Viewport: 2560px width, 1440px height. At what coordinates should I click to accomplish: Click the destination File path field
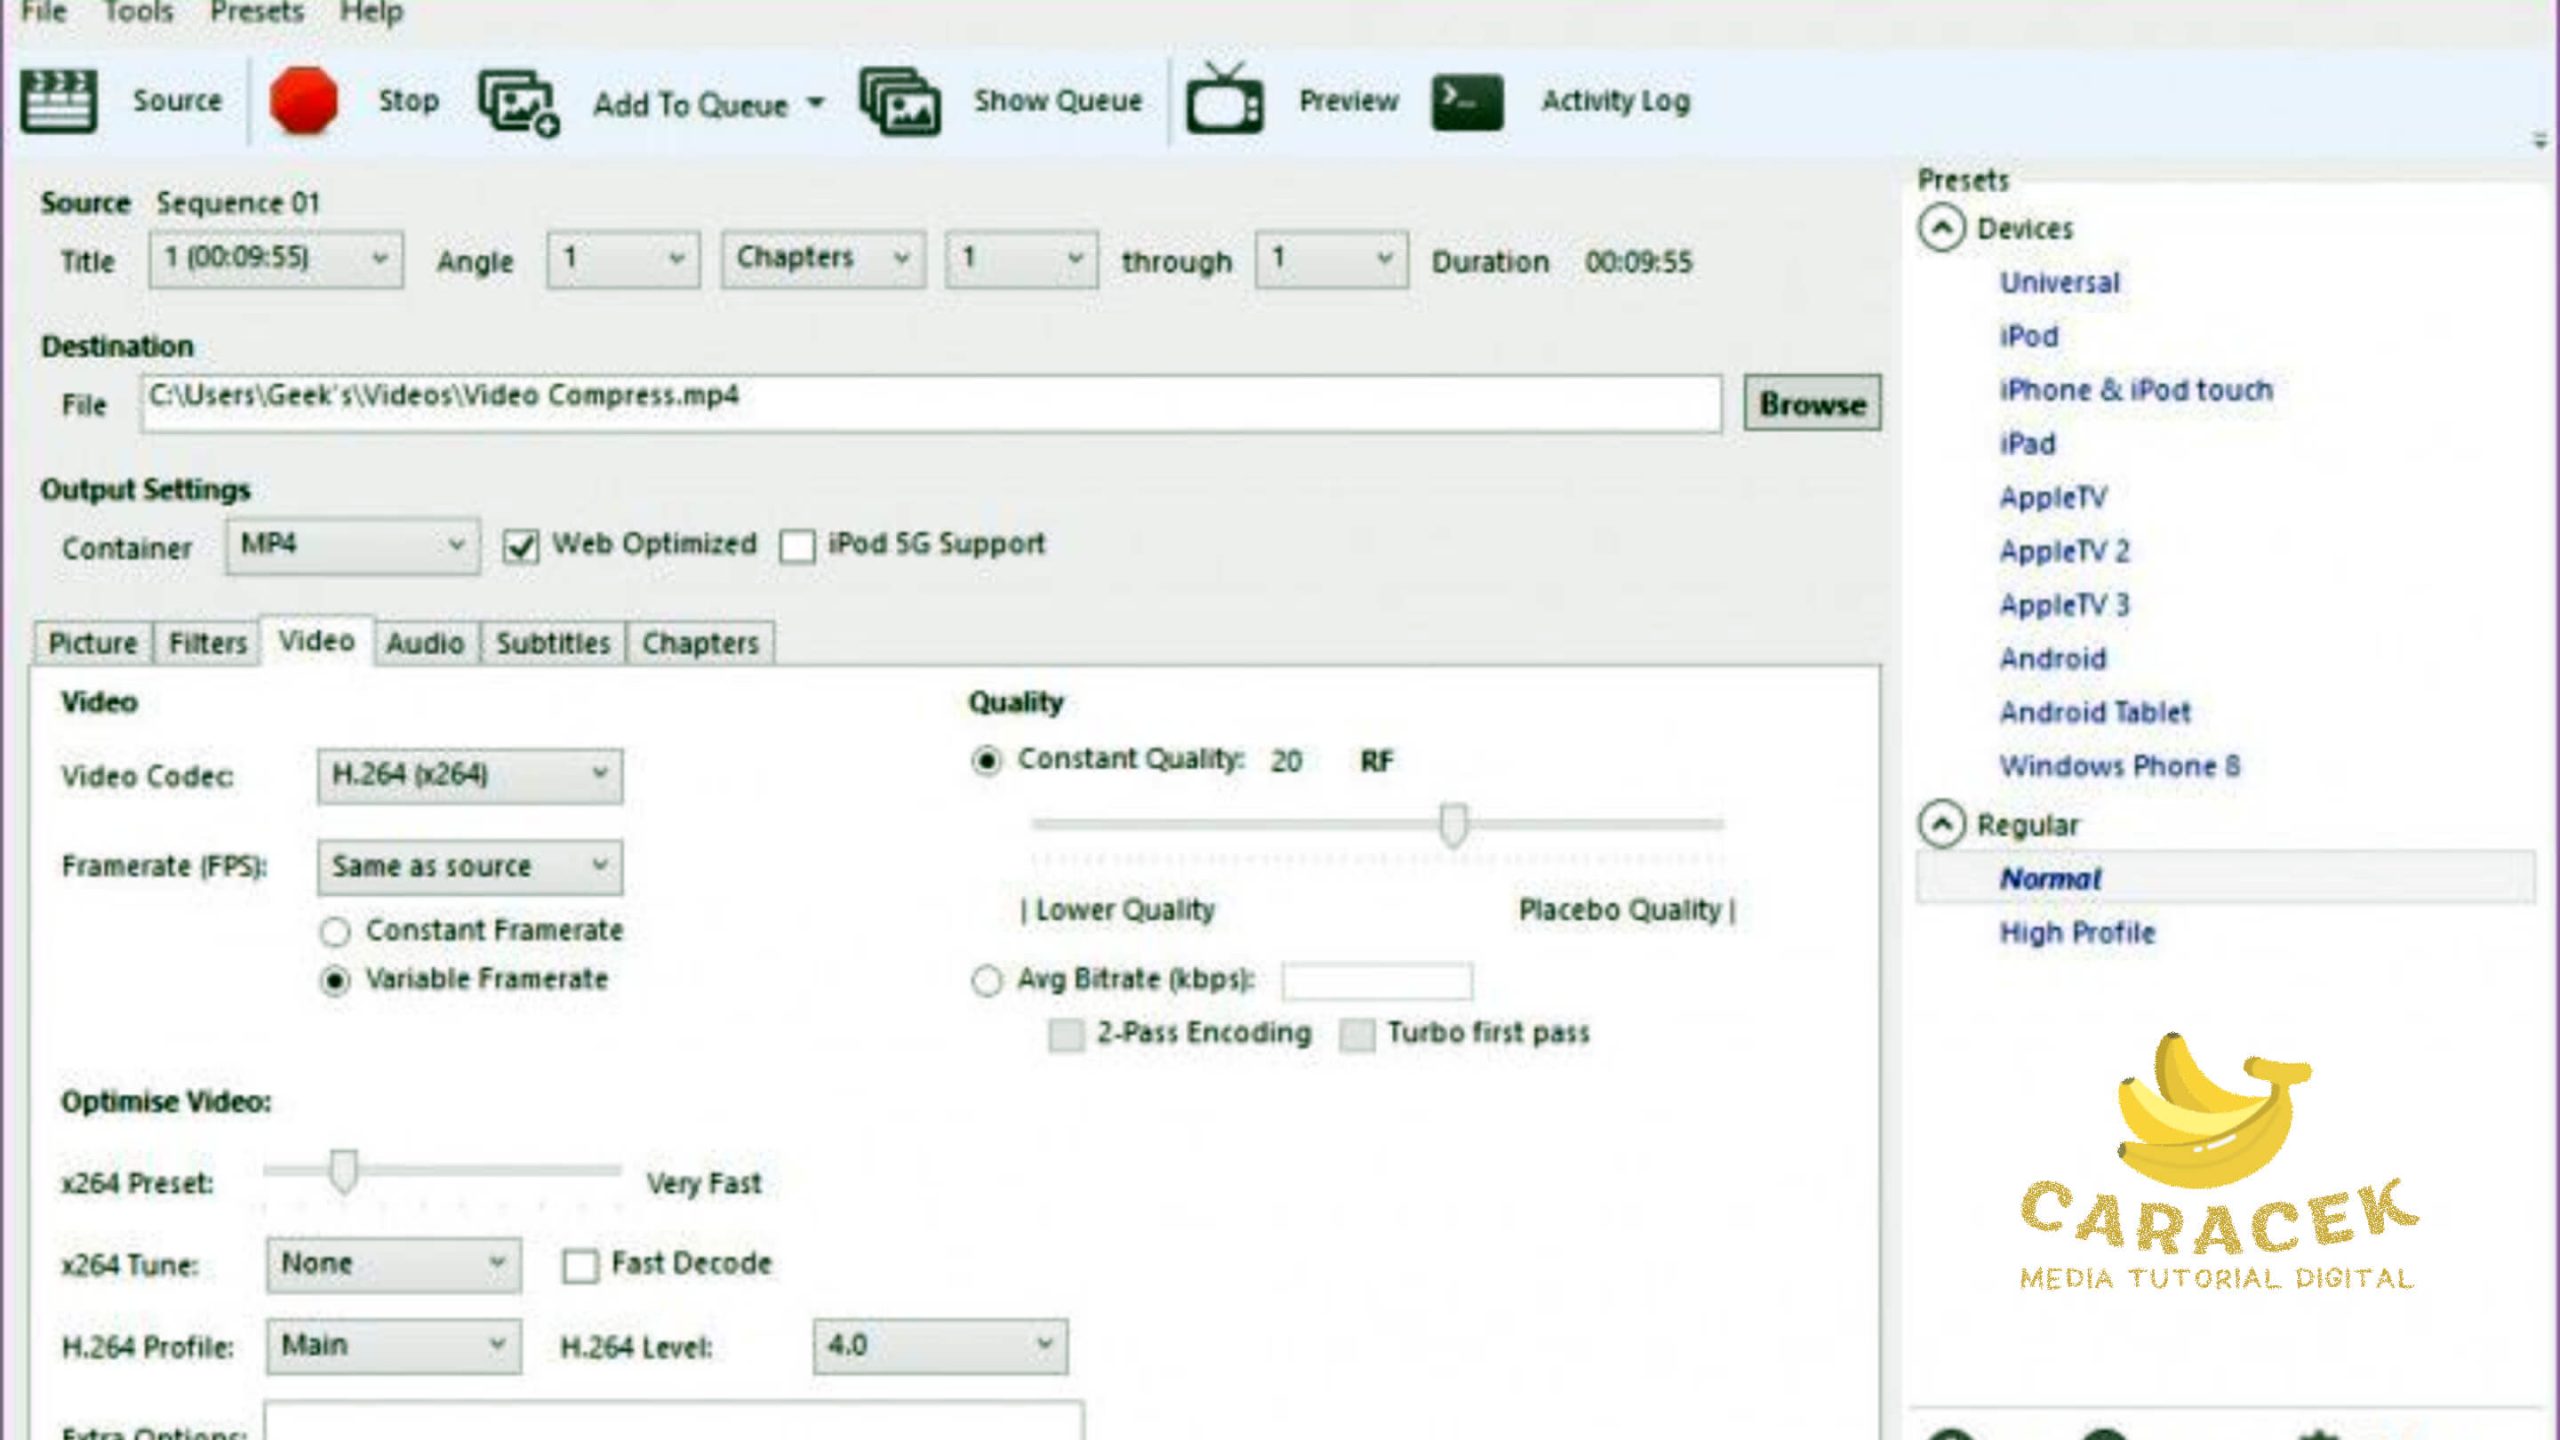coord(930,404)
